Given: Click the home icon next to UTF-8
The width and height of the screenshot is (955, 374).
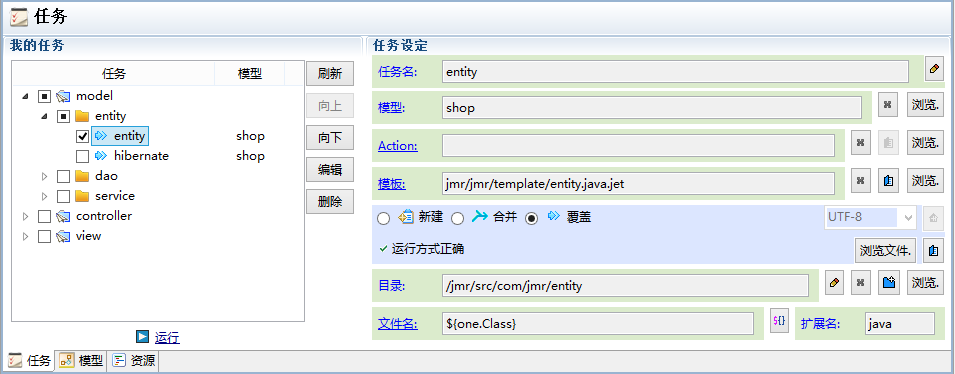Looking at the screenshot, I should point(932,218).
